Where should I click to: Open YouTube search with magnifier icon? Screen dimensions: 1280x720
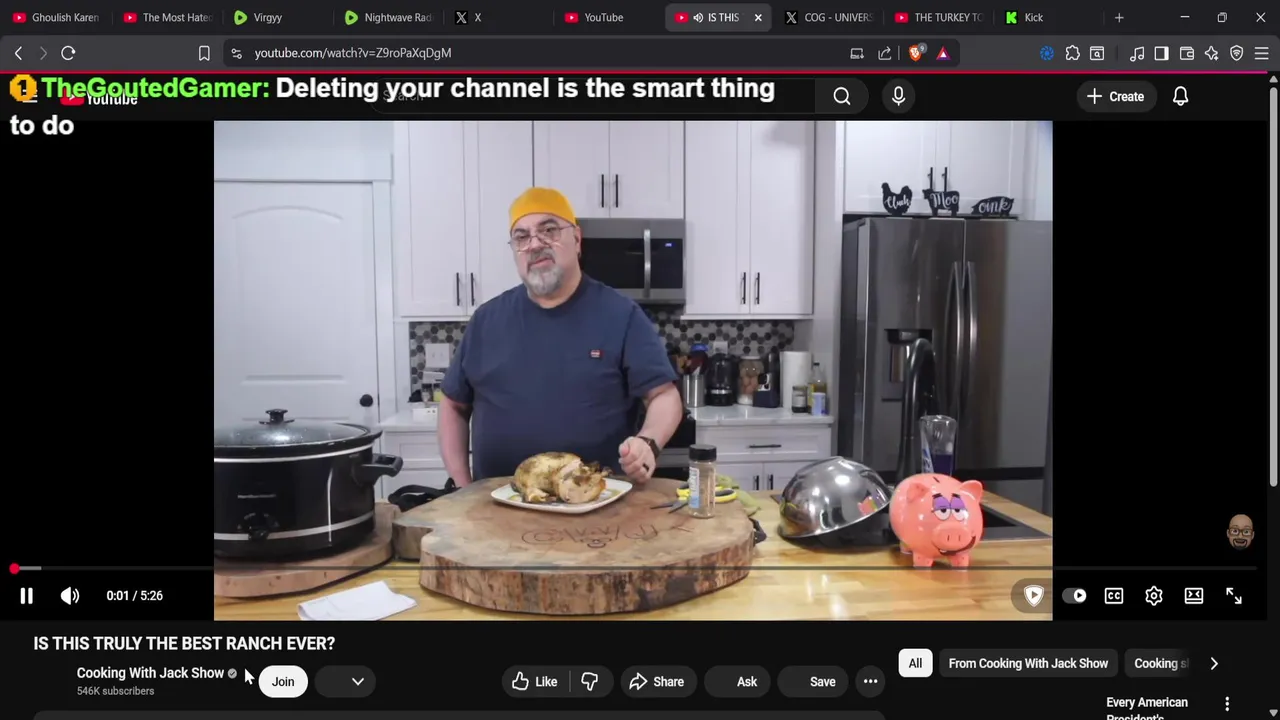pyautogui.click(x=842, y=96)
